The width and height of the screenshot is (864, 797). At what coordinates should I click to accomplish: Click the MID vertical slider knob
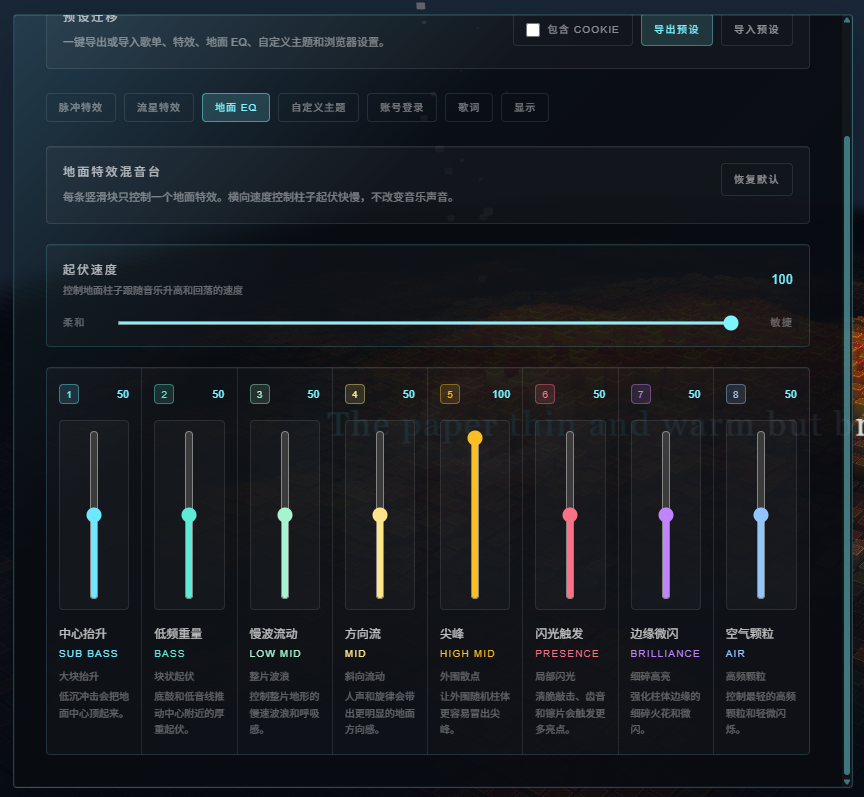click(x=380, y=515)
